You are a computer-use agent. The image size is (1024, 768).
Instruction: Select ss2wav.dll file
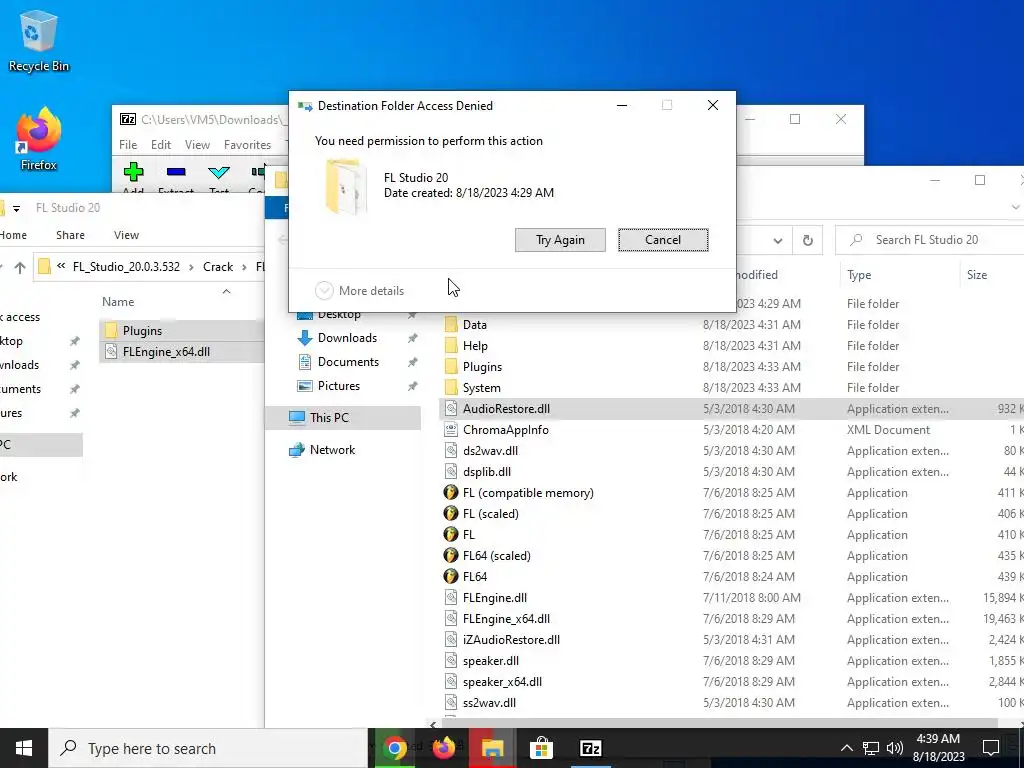[489, 703]
